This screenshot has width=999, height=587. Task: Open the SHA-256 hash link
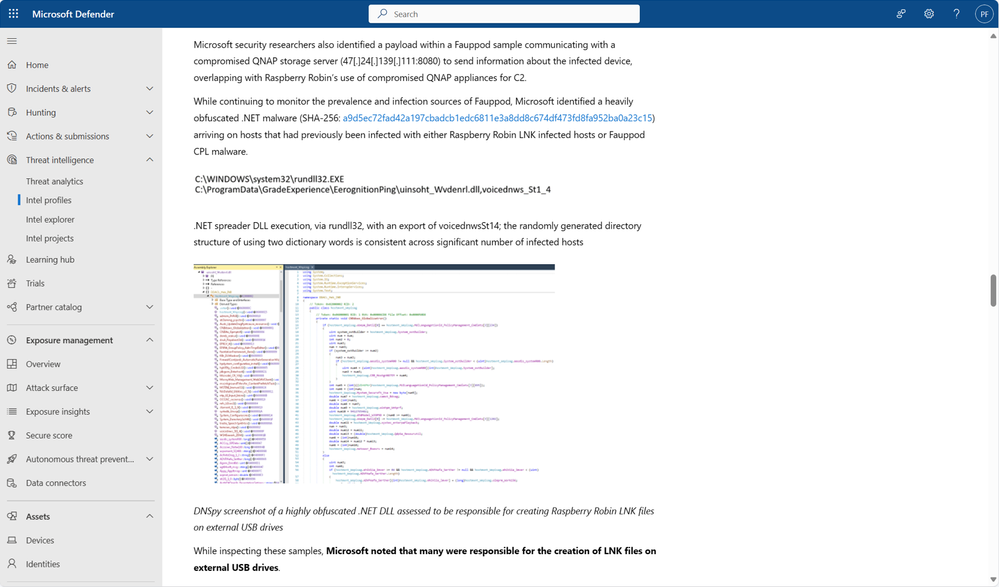pos(498,118)
